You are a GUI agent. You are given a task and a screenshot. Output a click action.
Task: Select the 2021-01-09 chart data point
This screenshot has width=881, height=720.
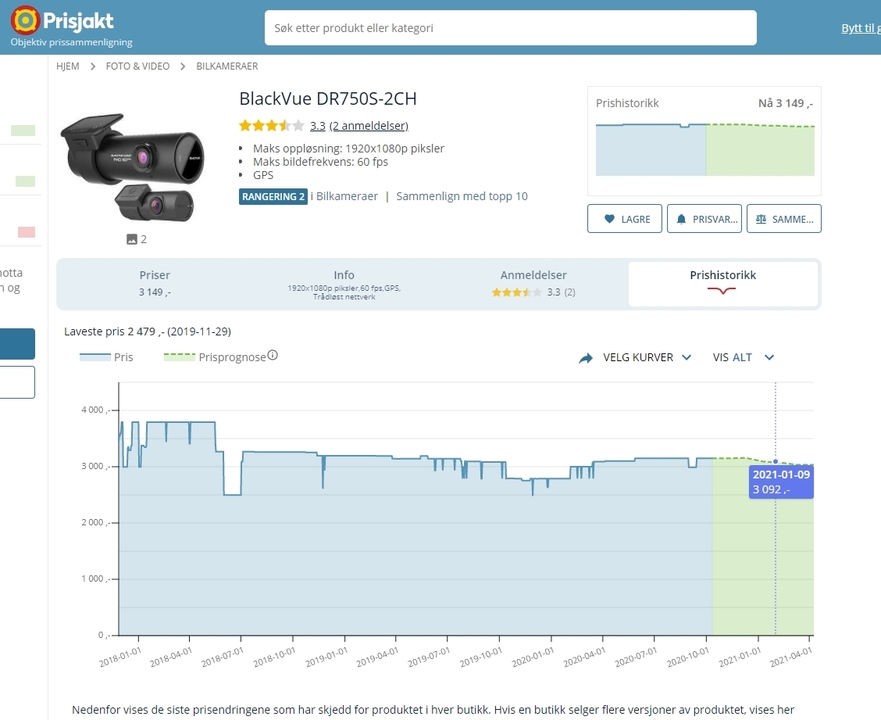coord(775,461)
